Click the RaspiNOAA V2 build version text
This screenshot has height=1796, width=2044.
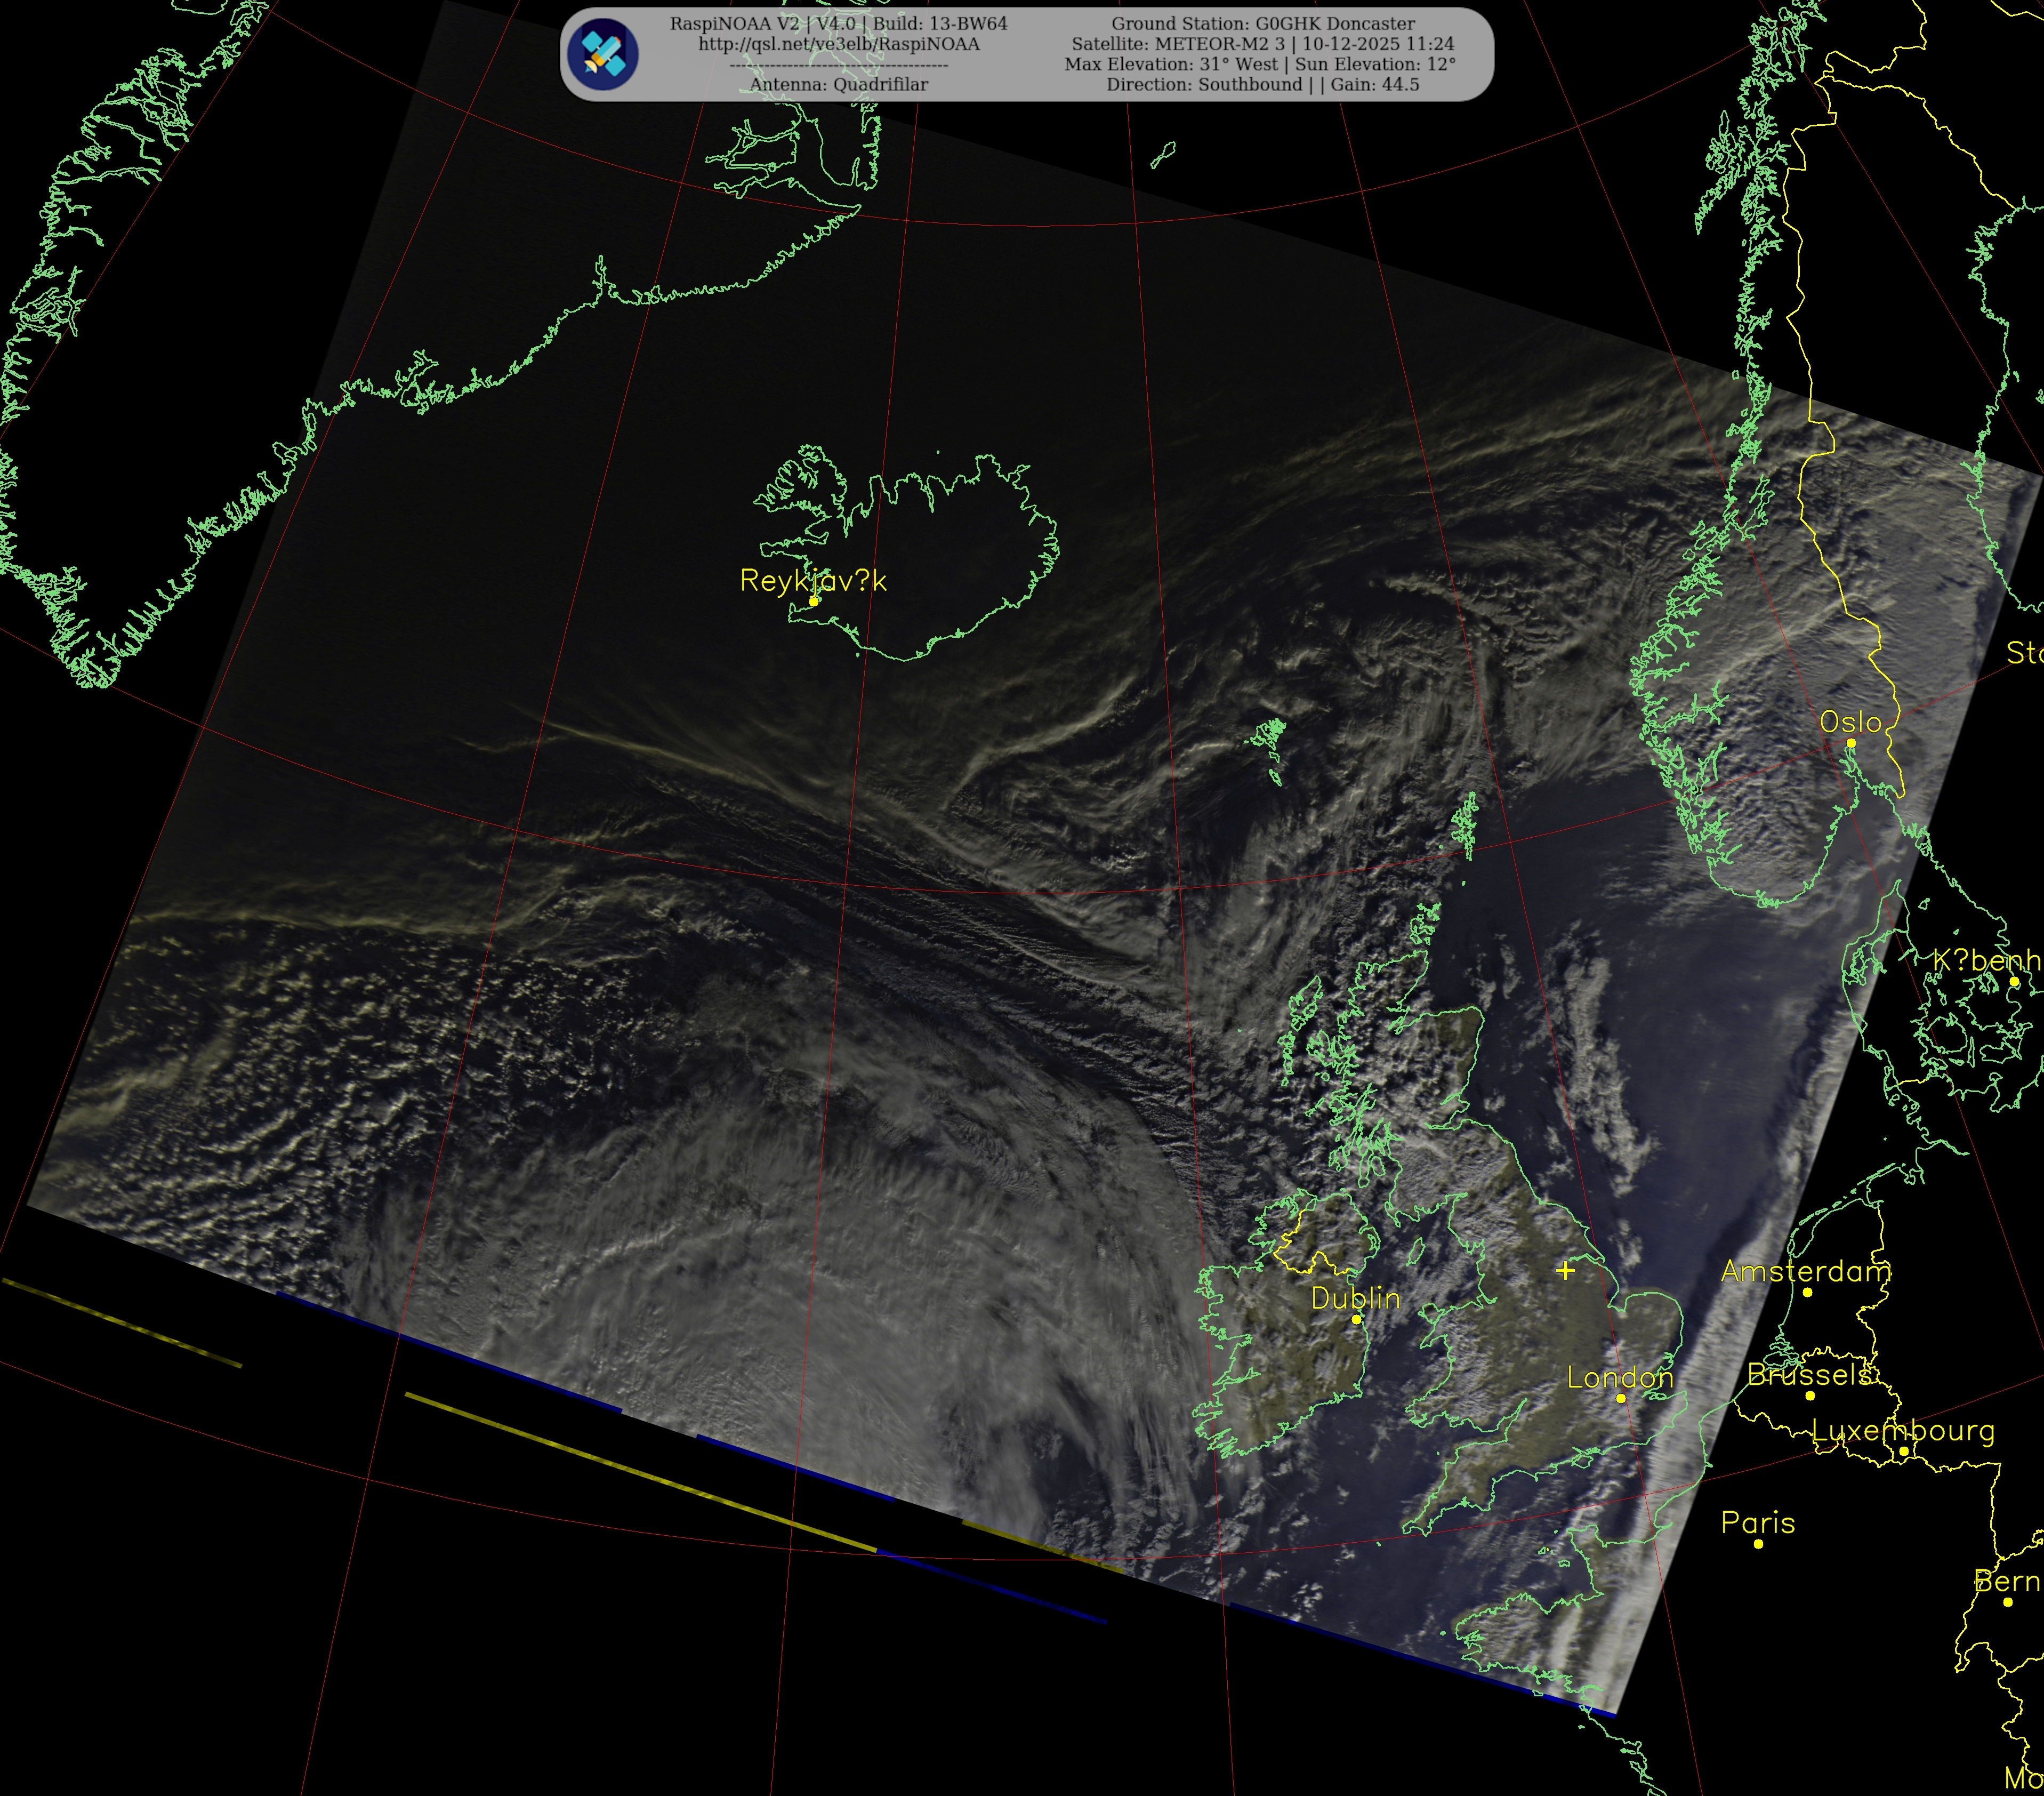pyautogui.click(x=838, y=23)
